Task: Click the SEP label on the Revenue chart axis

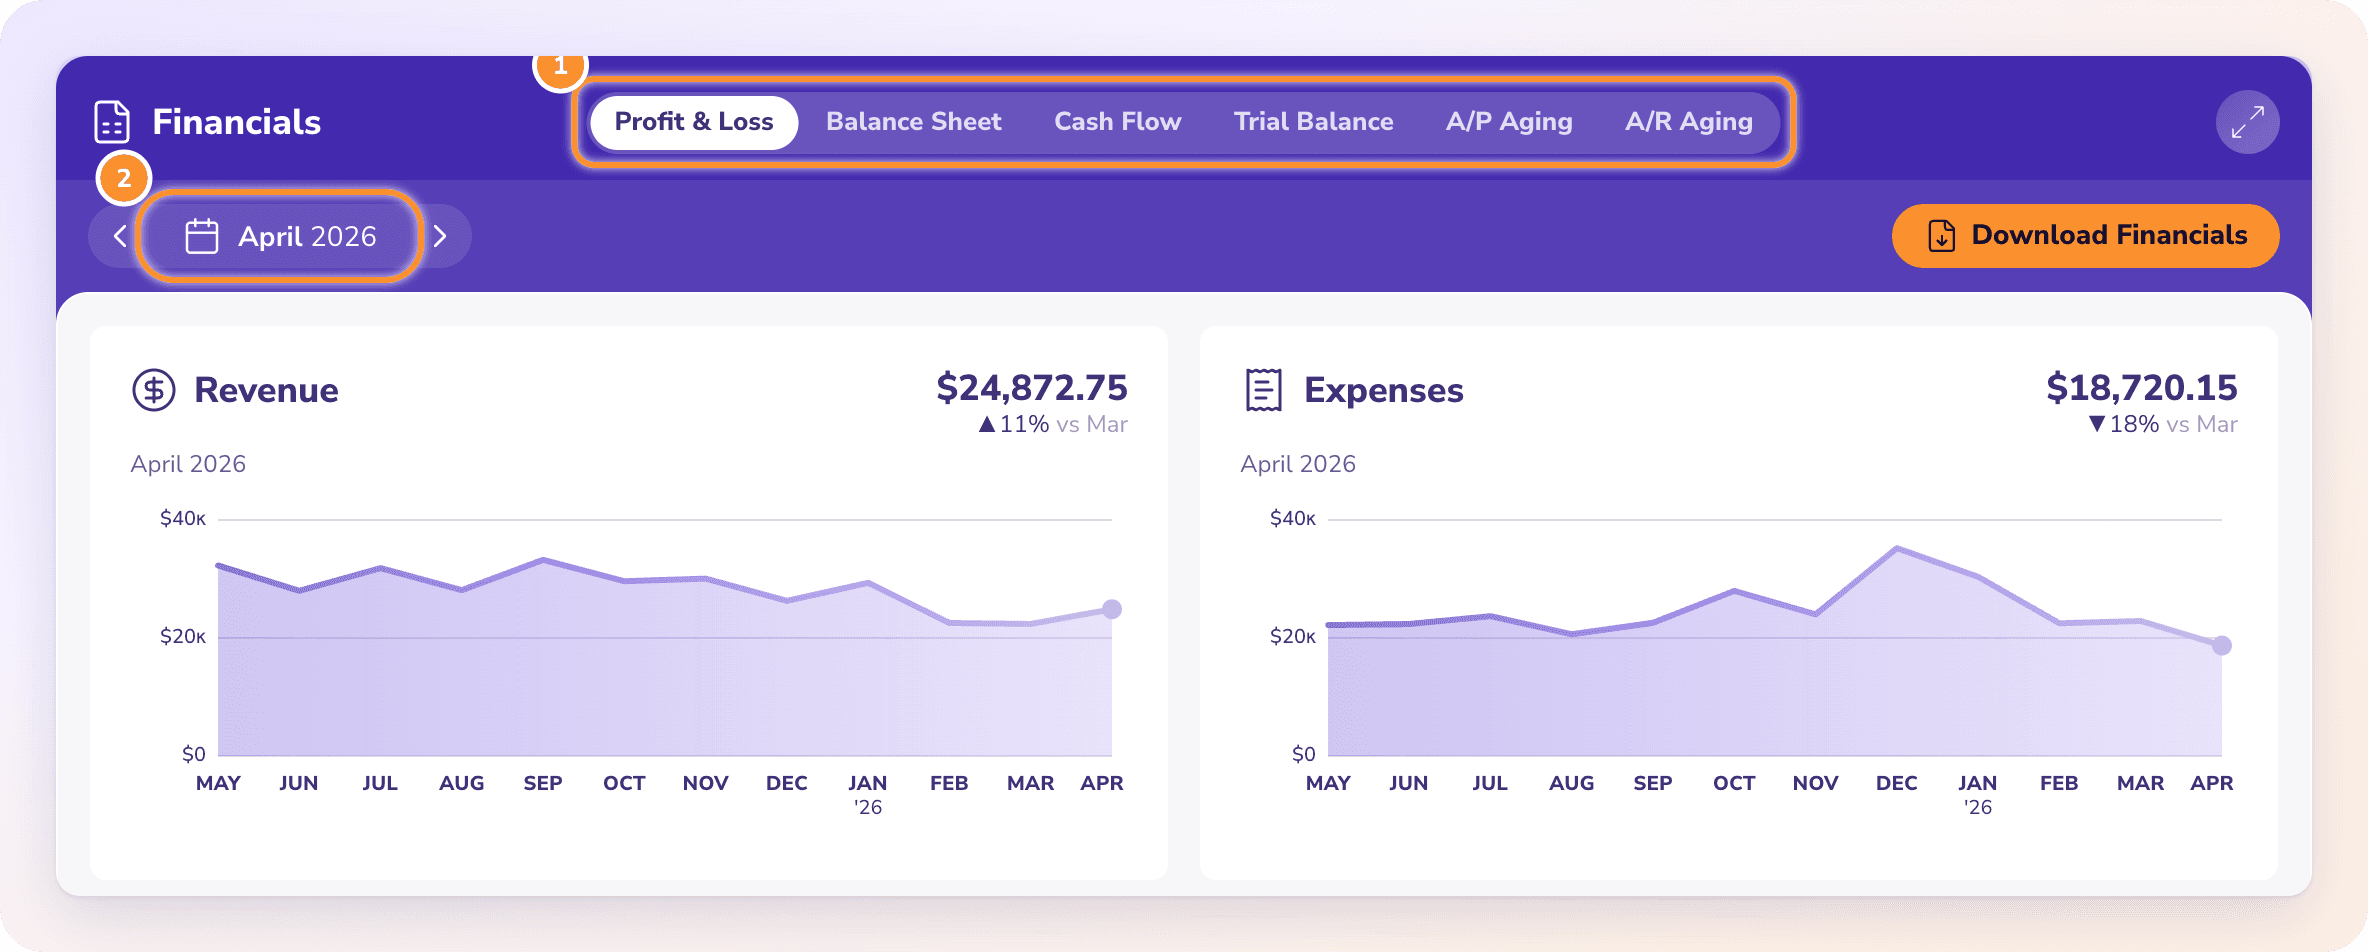Action: click(543, 783)
